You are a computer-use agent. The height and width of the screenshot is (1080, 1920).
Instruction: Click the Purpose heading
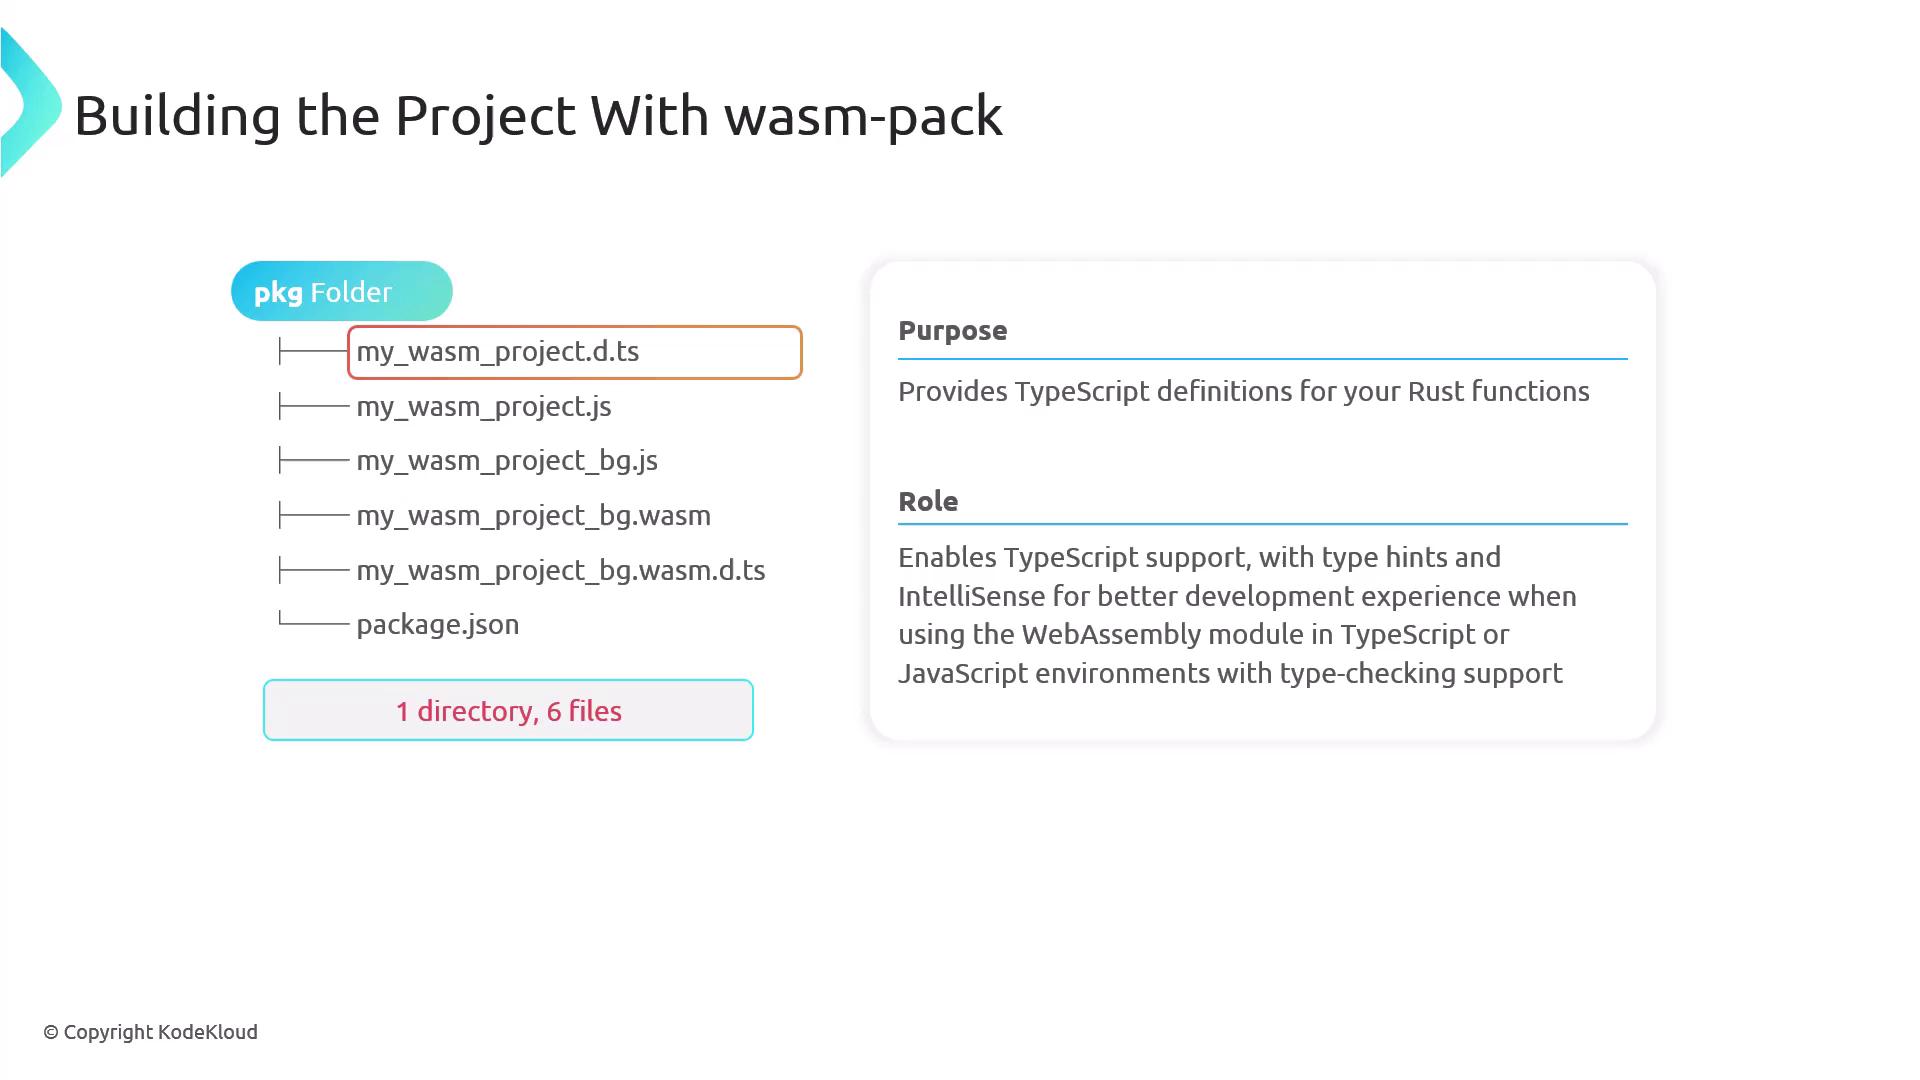point(952,331)
